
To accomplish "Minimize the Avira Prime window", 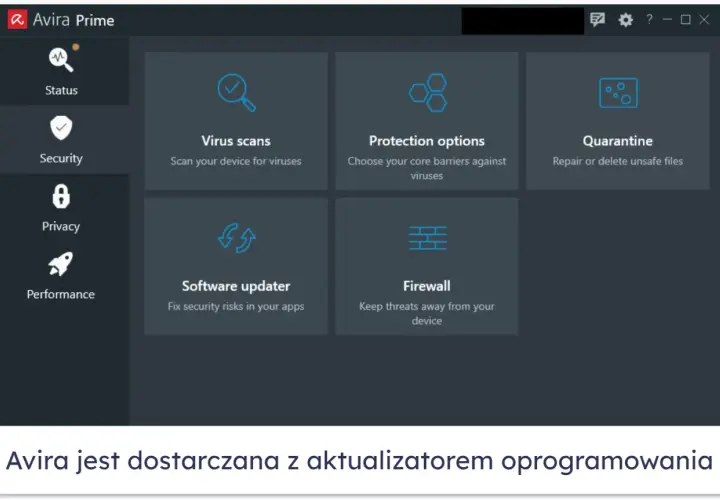I will coord(667,19).
